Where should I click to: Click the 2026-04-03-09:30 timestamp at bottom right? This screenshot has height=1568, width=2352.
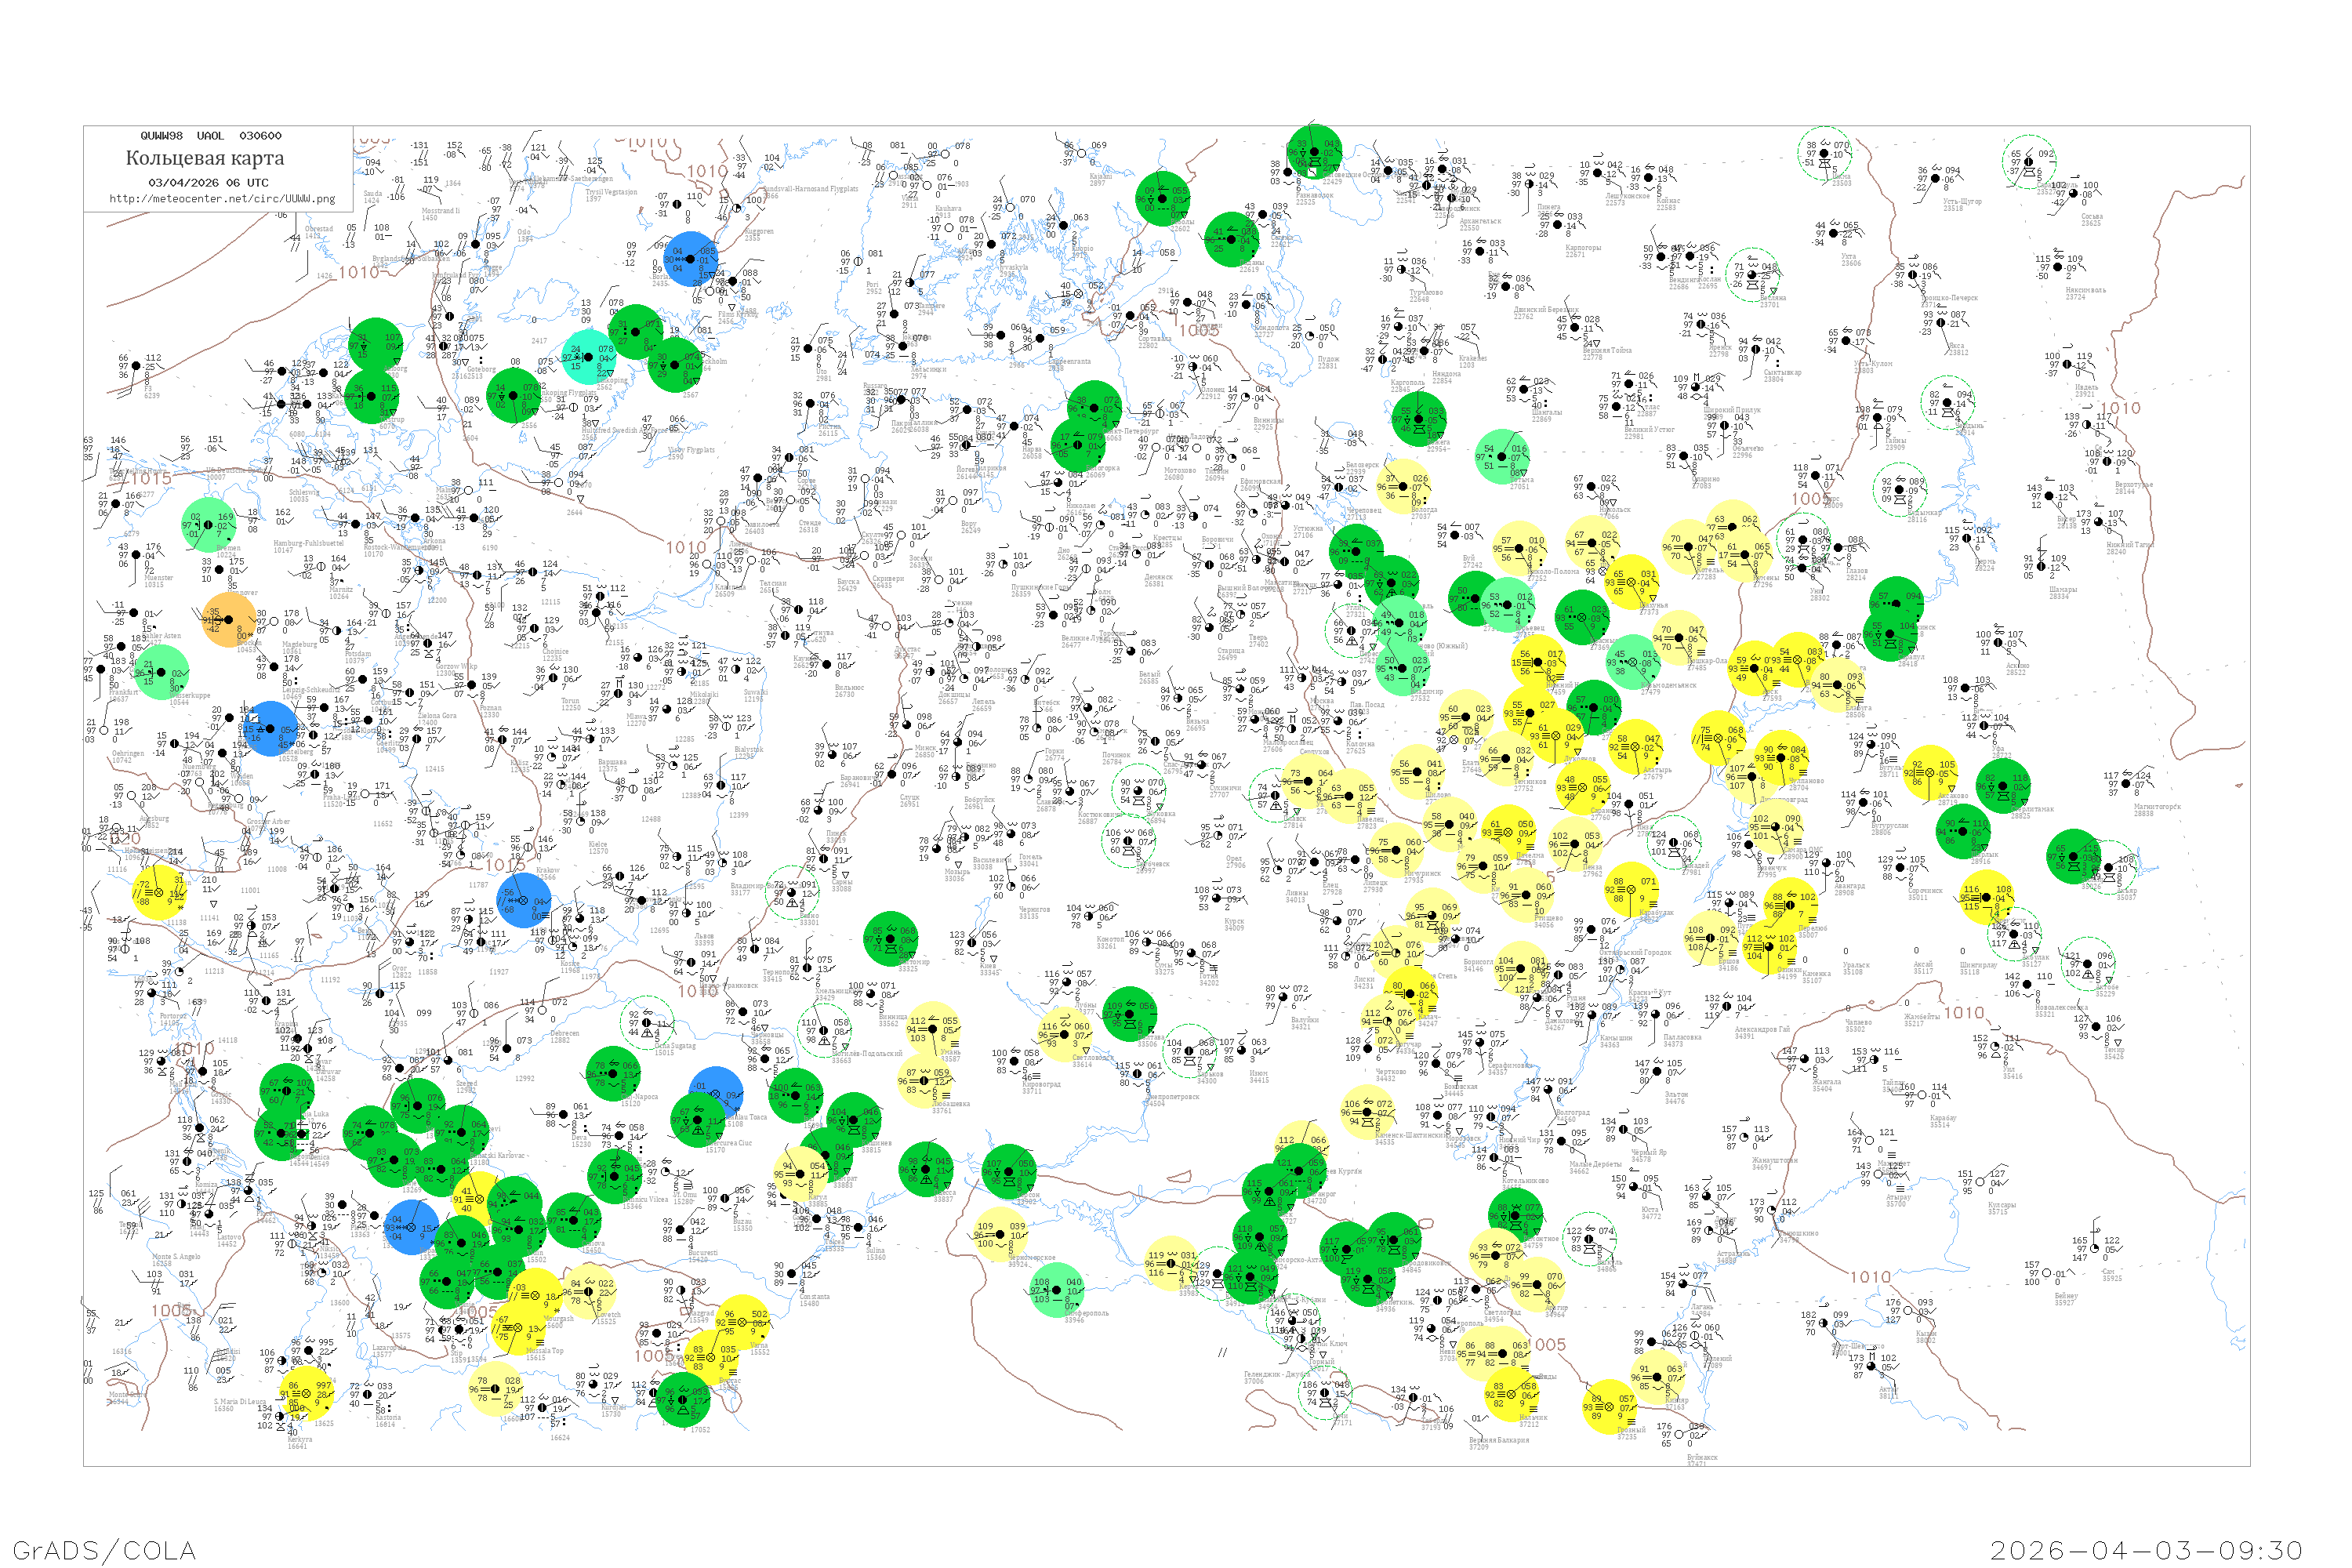tap(2146, 1549)
